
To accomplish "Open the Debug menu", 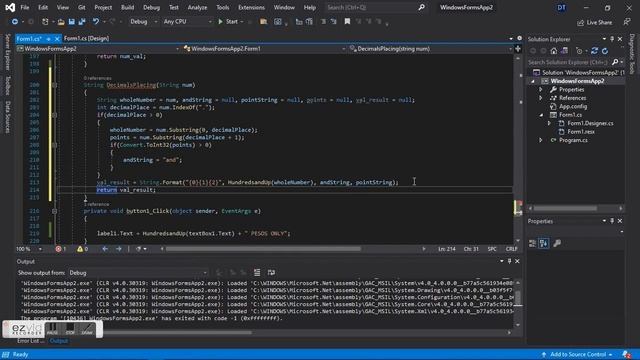I will [x=151, y=7].
